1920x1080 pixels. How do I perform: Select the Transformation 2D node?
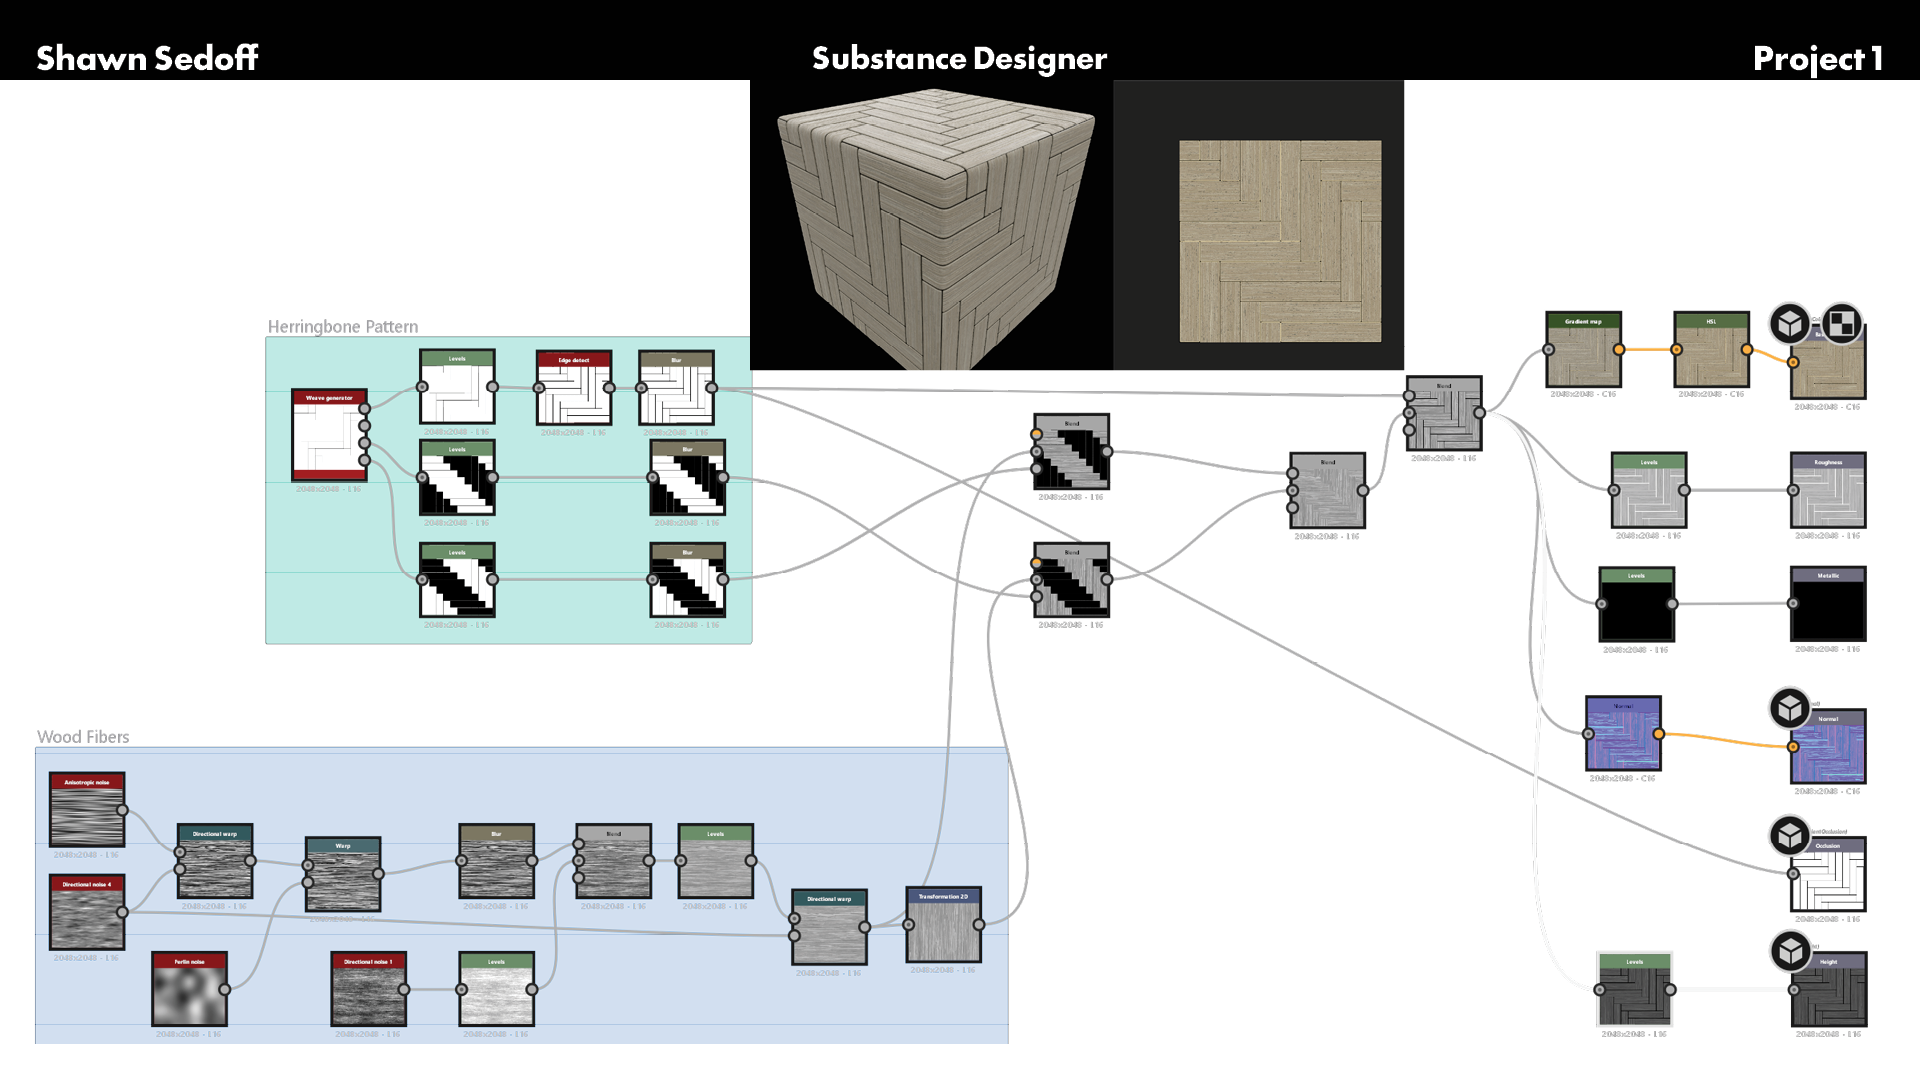(943, 925)
